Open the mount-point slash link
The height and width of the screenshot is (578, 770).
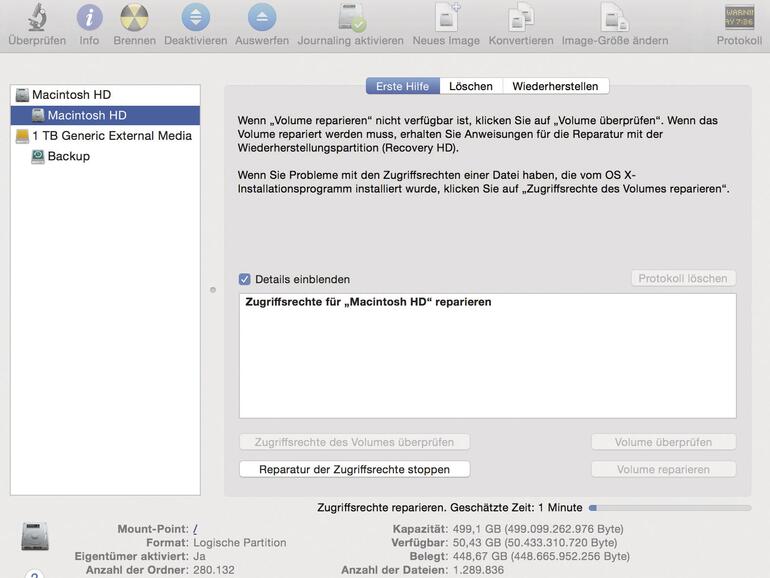click(x=195, y=529)
